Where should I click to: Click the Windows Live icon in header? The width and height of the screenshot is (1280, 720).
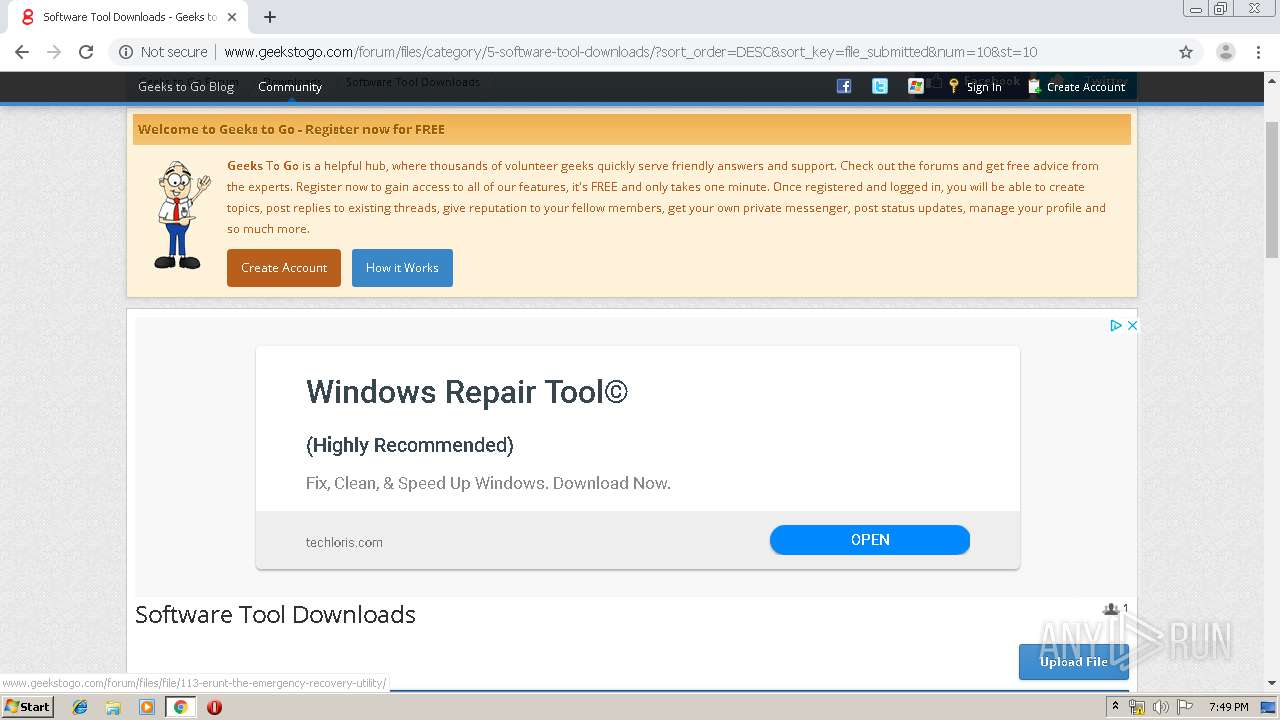click(x=915, y=87)
